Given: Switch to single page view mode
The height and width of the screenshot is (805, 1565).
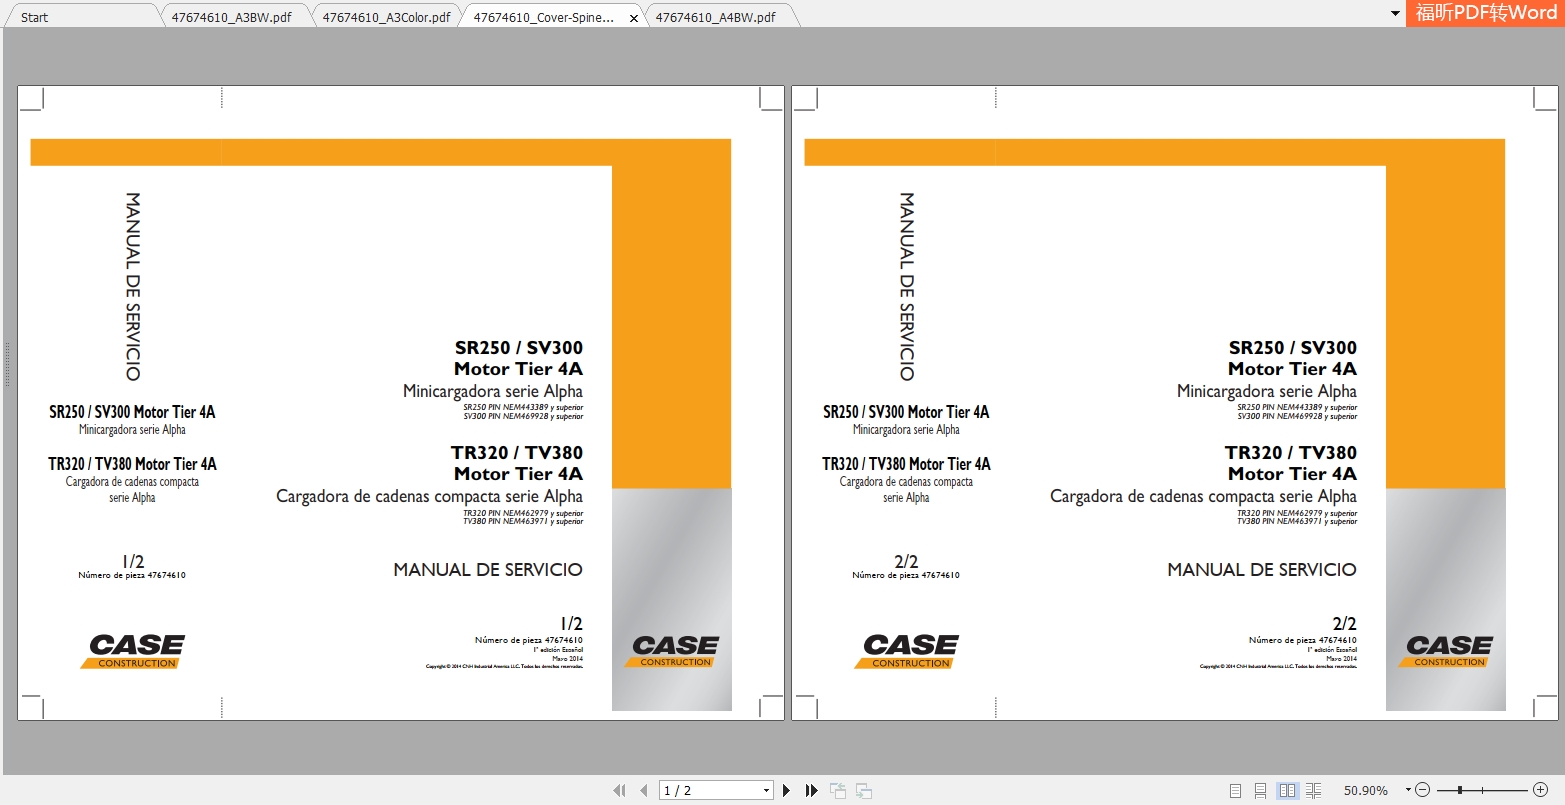Looking at the screenshot, I should pos(1235,790).
